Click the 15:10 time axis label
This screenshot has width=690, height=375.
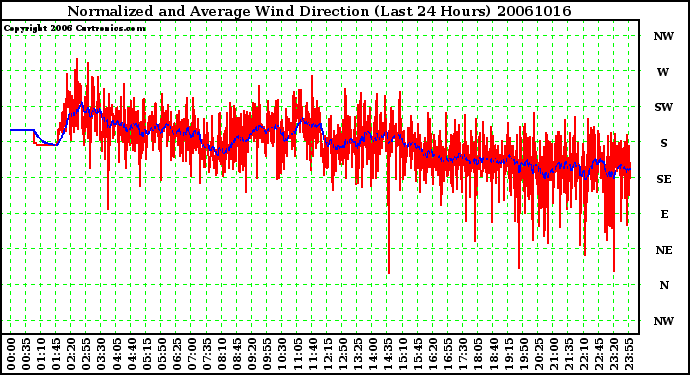[x=403, y=354]
